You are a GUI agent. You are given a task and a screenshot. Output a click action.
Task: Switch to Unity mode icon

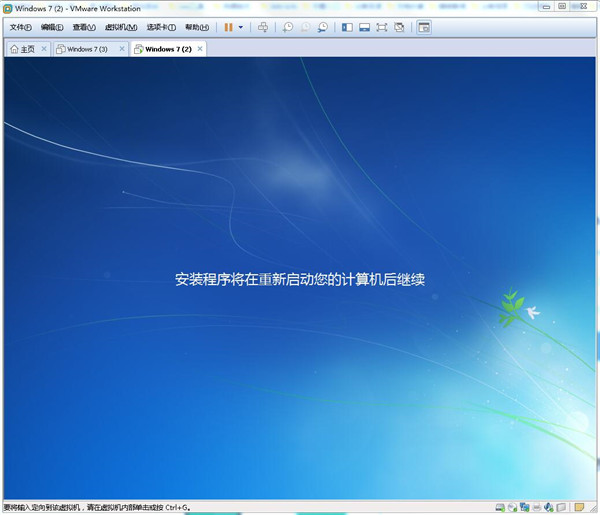399,27
